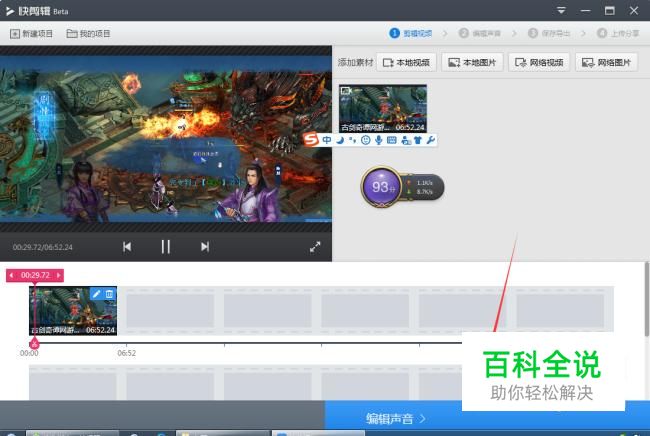Maximize the 快剪辑 window
Screen dimensions: 650x436
click(x=610, y=11)
